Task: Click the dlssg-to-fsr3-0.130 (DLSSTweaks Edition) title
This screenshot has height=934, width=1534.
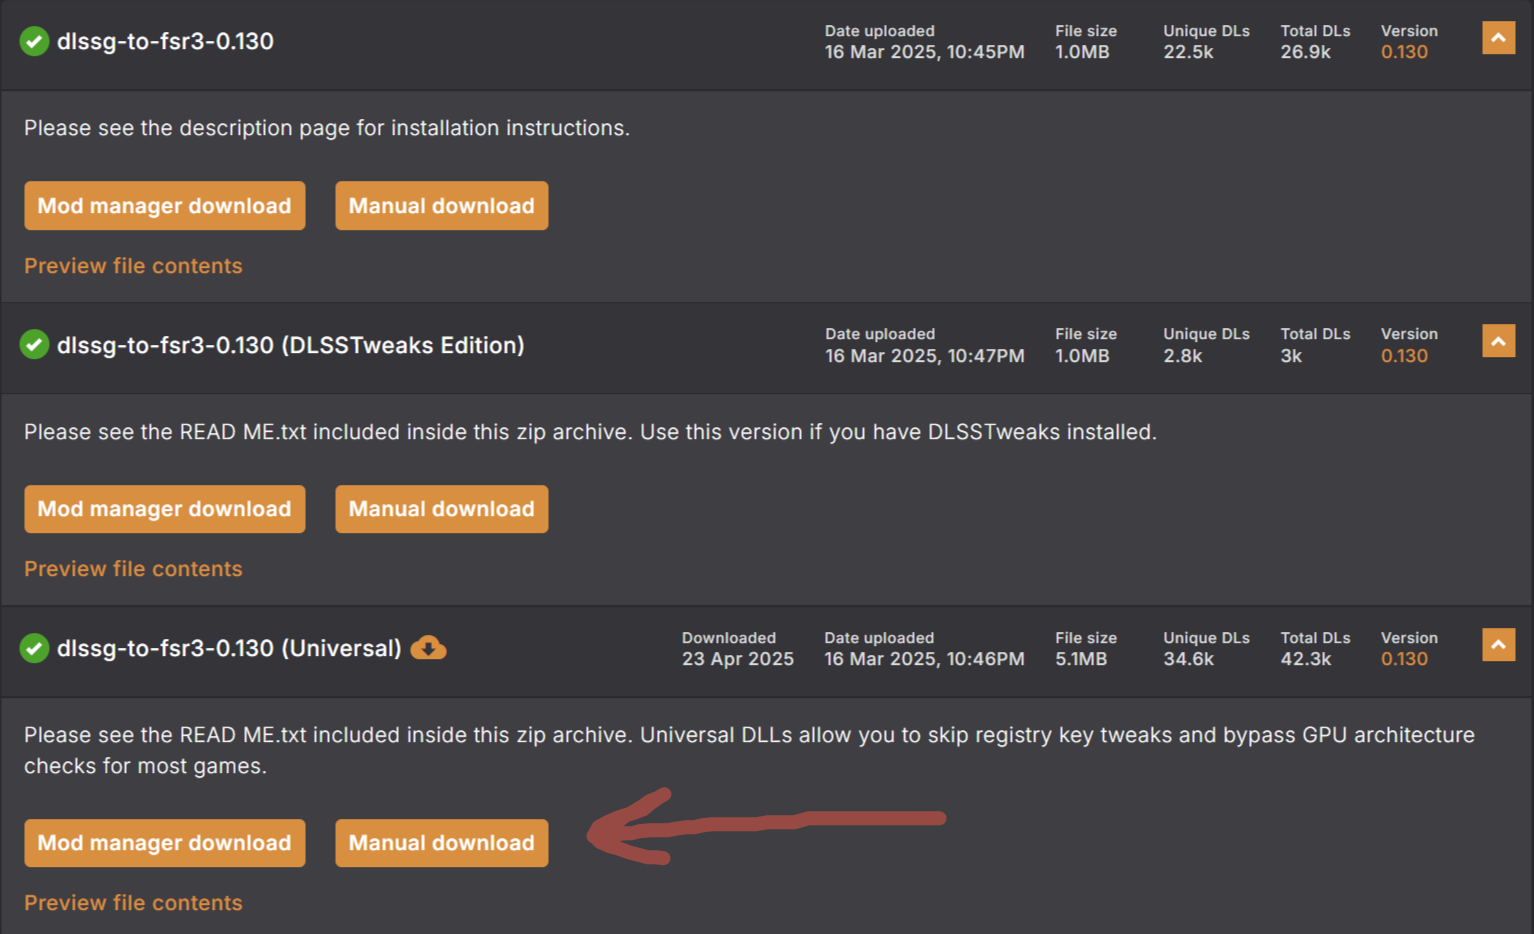Action: point(290,345)
